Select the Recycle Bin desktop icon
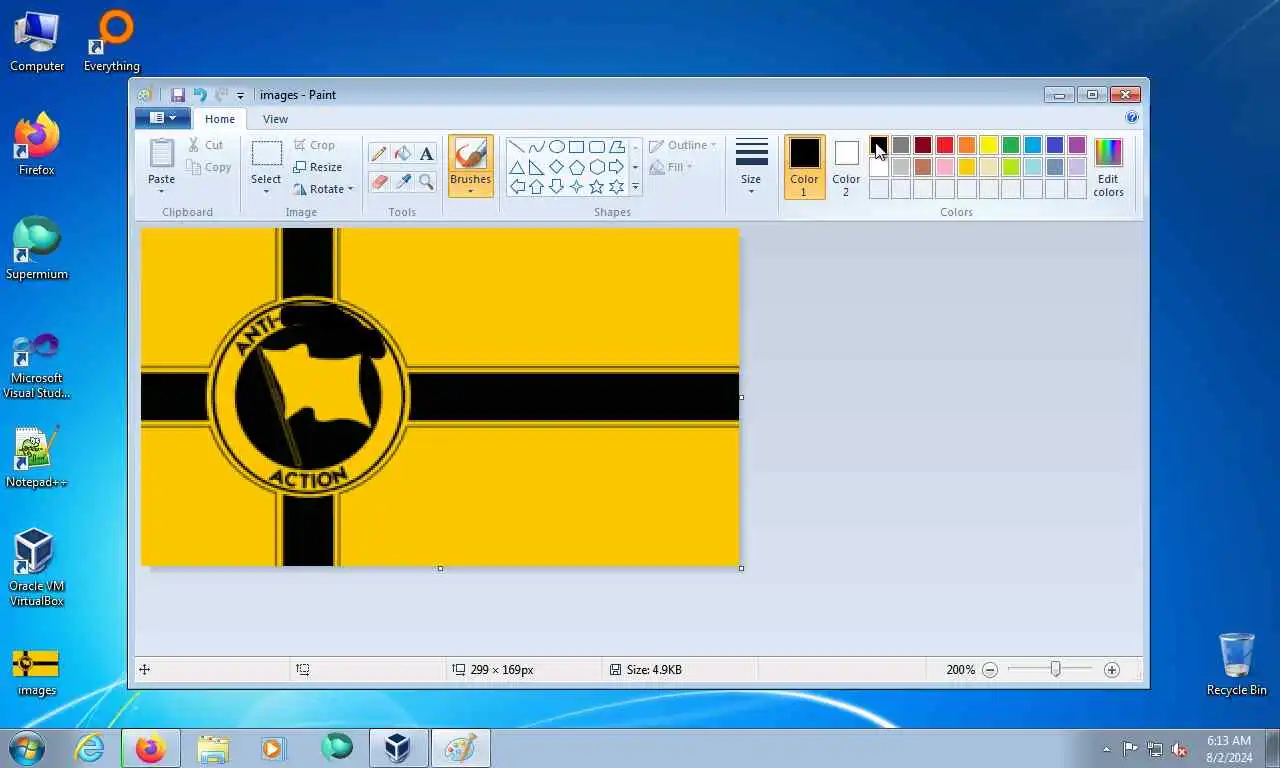Viewport: 1280px width, 768px height. tap(1236, 664)
